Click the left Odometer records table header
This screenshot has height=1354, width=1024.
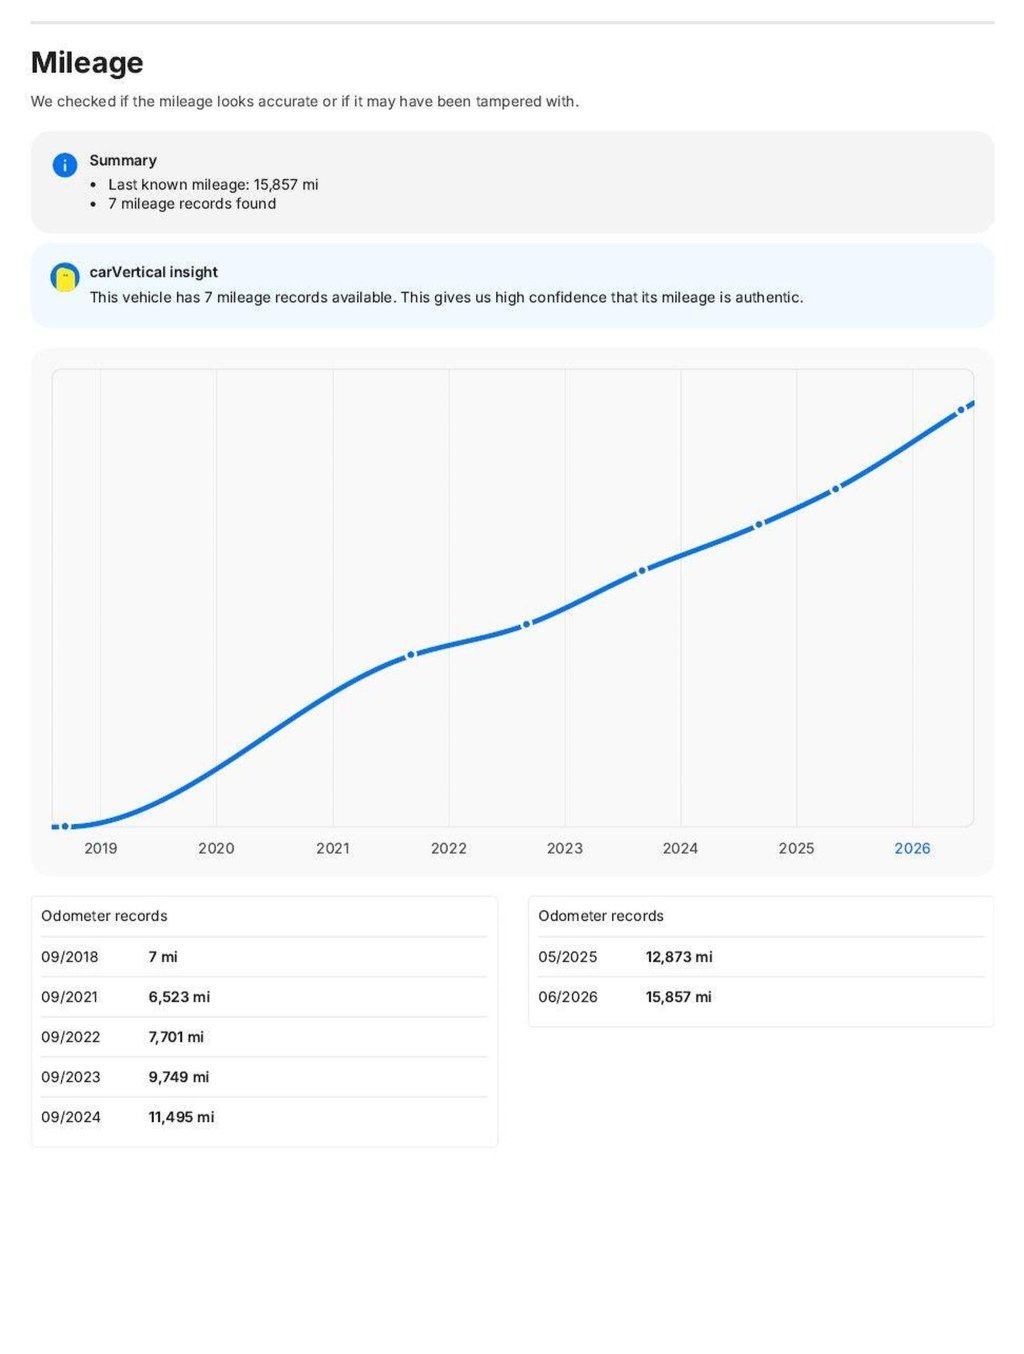104,916
